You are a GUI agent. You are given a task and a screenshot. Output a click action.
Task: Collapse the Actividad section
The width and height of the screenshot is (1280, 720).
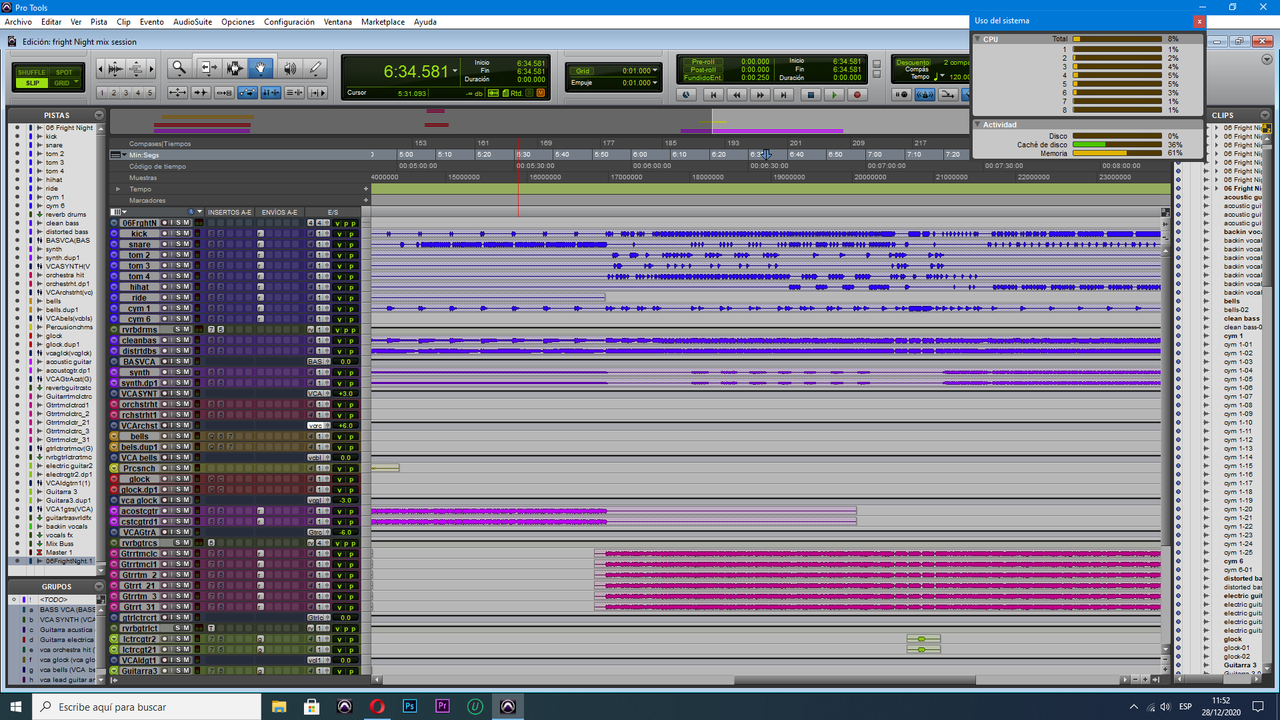979,124
